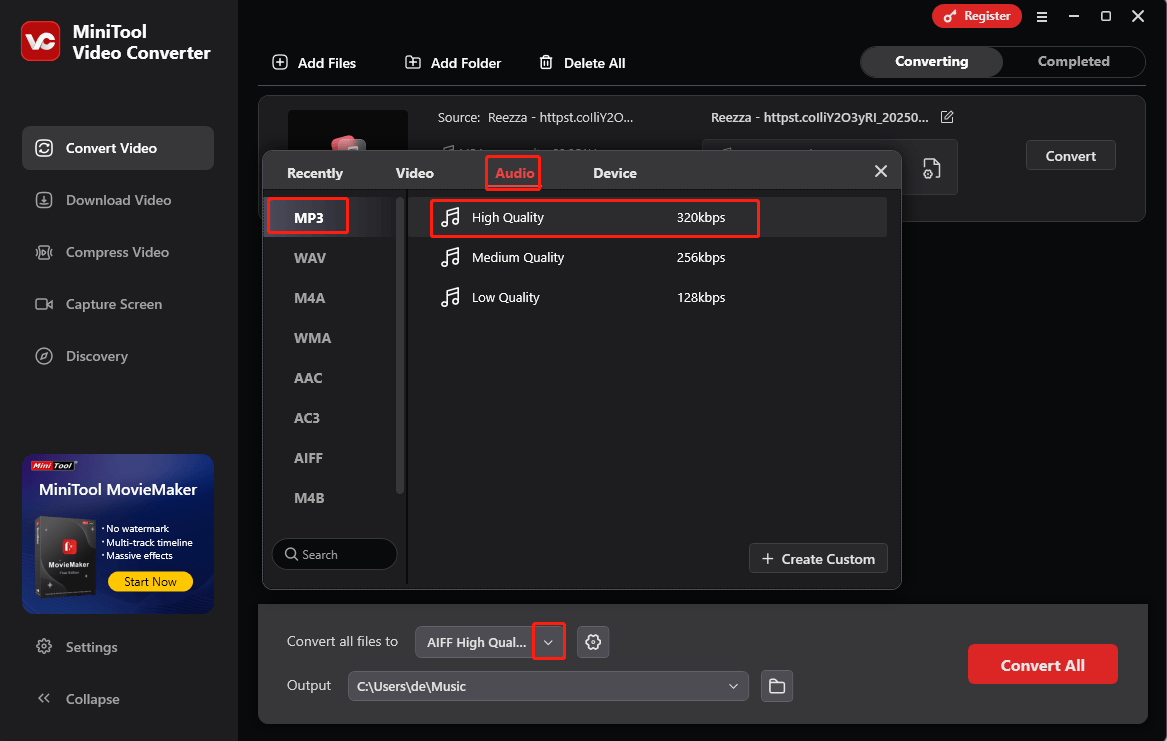This screenshot has height=741, width=1167.
Task: Open the Completed tab
Action: [1073, 62]
